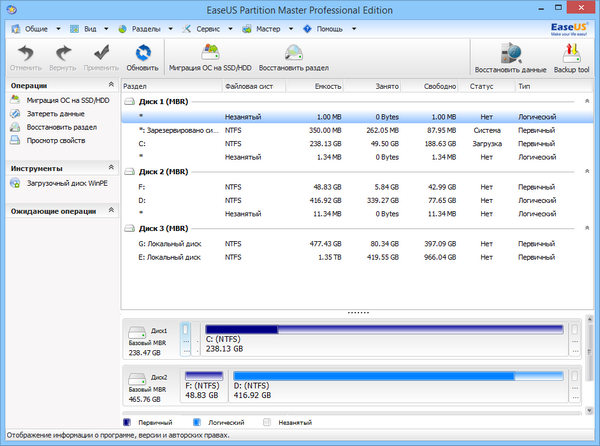Create Загрузочный диск WinPE
The height and width of the screenshot is (446, 600).
(x=67, y=183)
